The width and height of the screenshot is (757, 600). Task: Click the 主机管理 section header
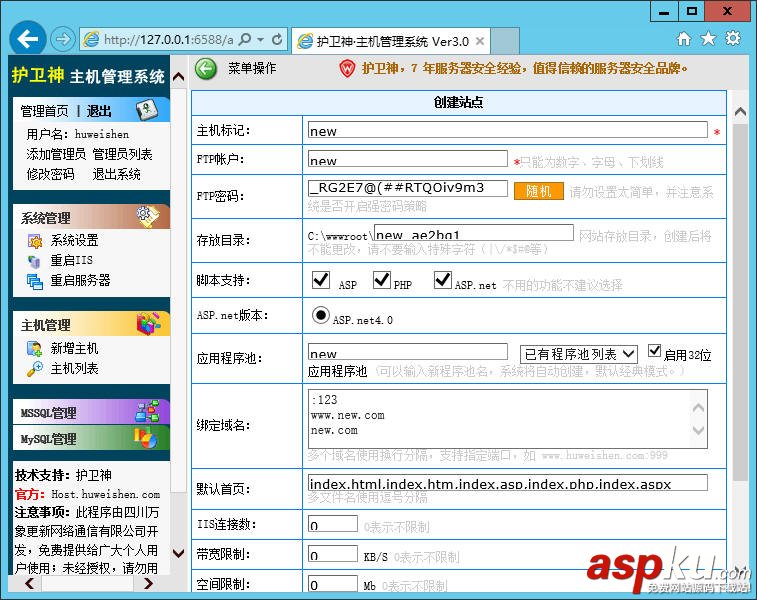[x=91, y=324]
